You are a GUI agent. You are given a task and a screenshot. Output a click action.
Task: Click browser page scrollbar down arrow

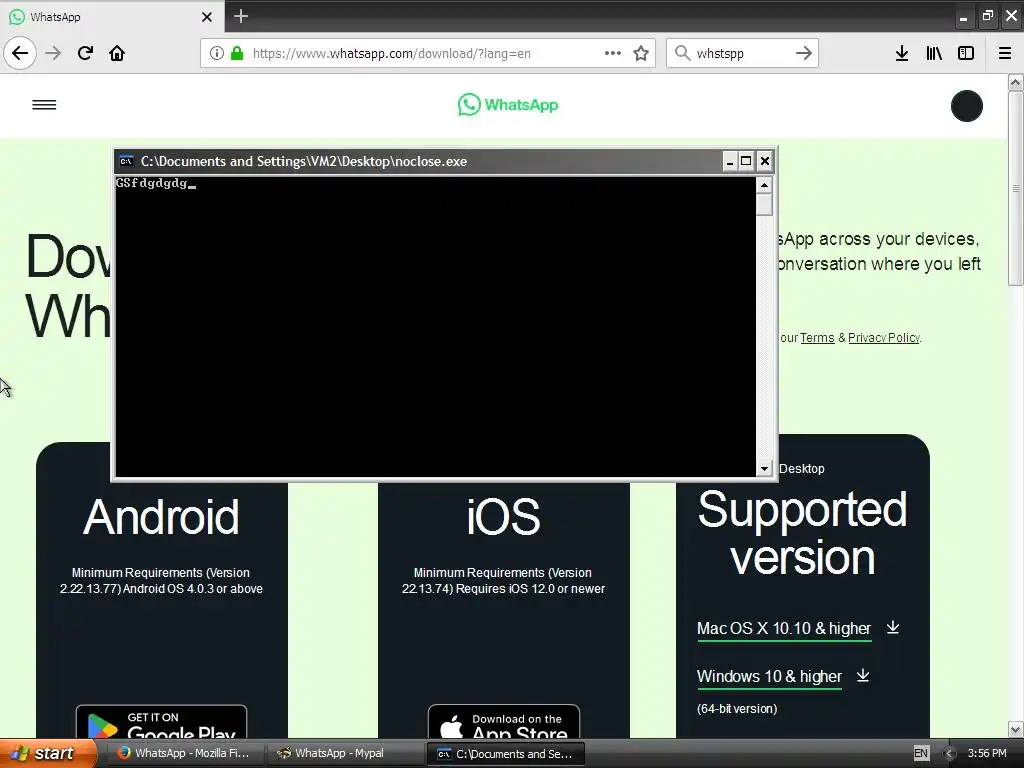pos(1016,729)
